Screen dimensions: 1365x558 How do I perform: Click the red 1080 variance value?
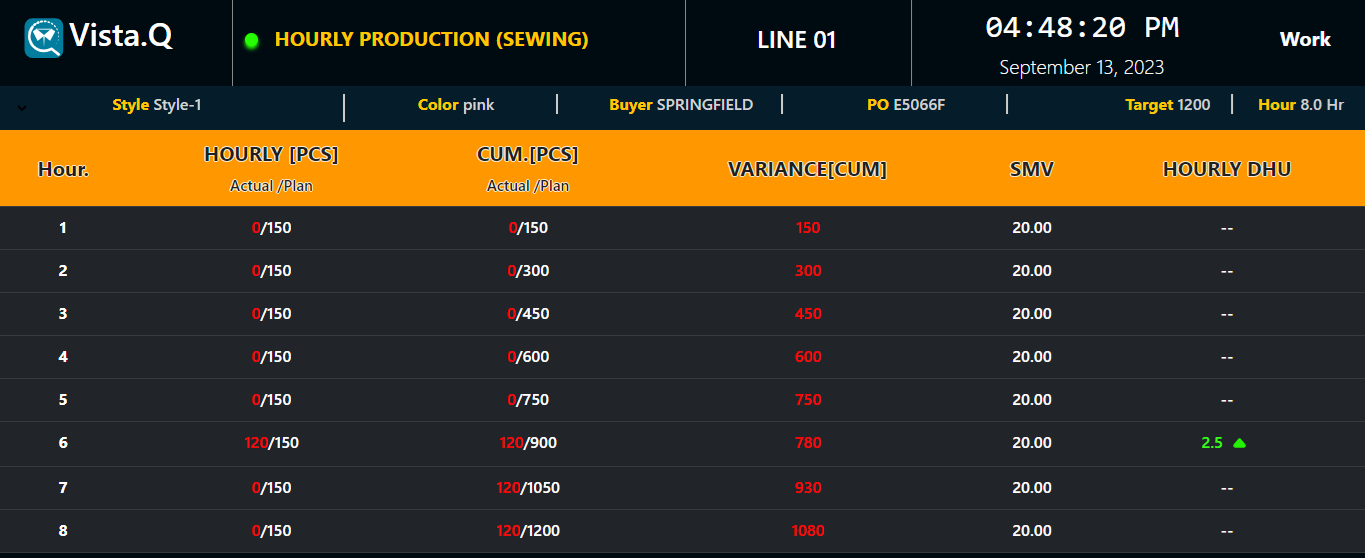click(x=808, y=531)
